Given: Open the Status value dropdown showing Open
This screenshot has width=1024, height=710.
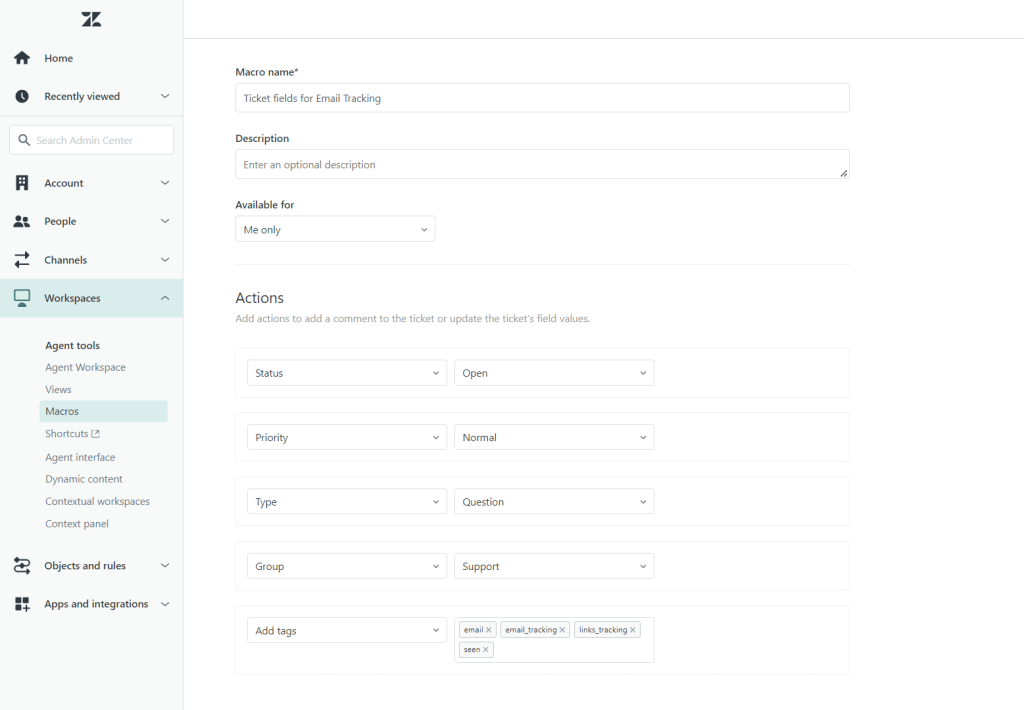Looking at the screenshot, I should tap(553, 372).
